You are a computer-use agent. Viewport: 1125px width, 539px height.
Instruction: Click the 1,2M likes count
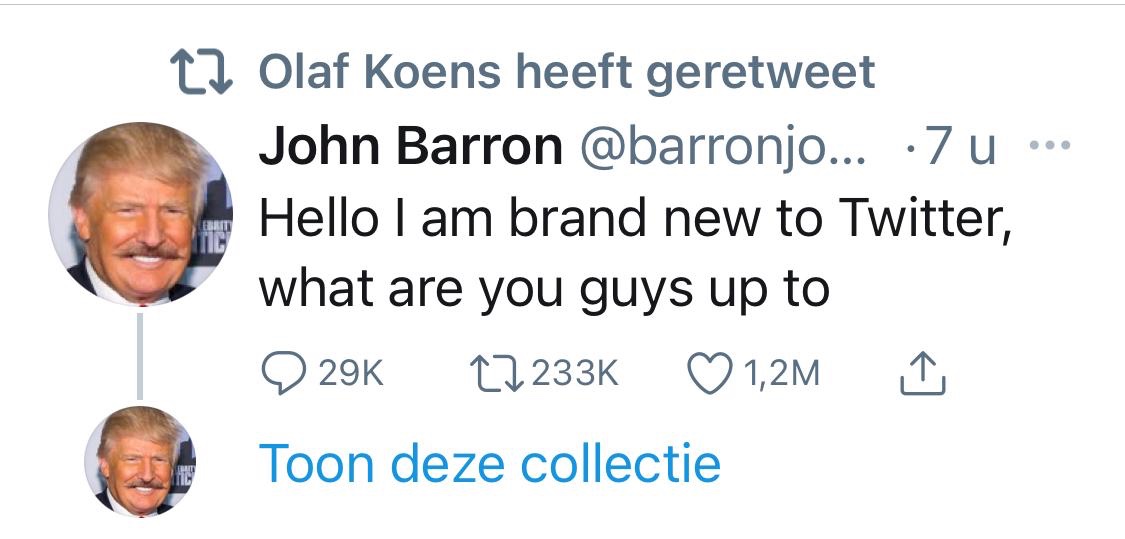[783, 374]
